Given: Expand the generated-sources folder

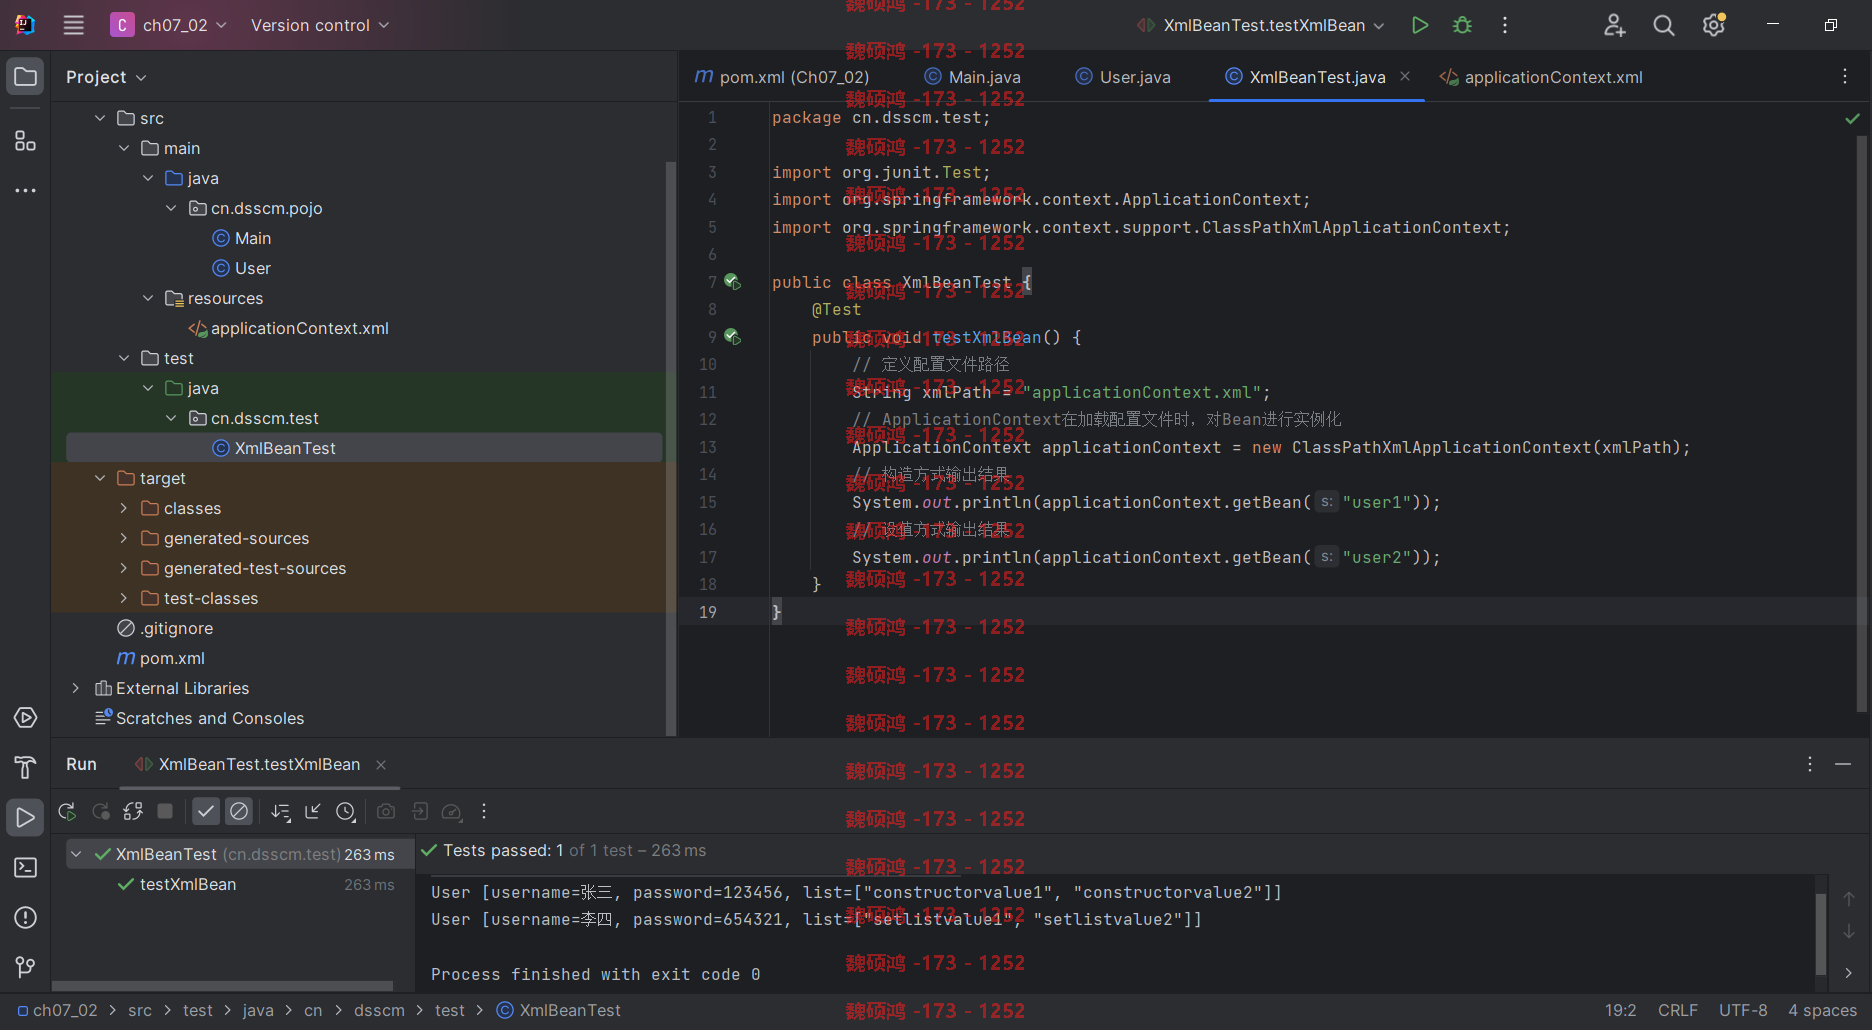Looking at the screenshot, I should tap(124, 538).
